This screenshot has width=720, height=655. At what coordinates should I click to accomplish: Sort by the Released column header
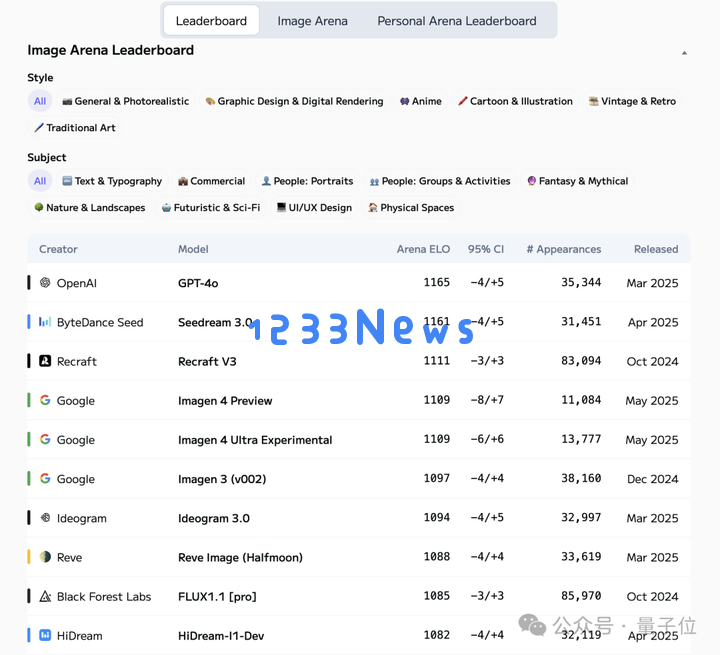pos(656,249)
